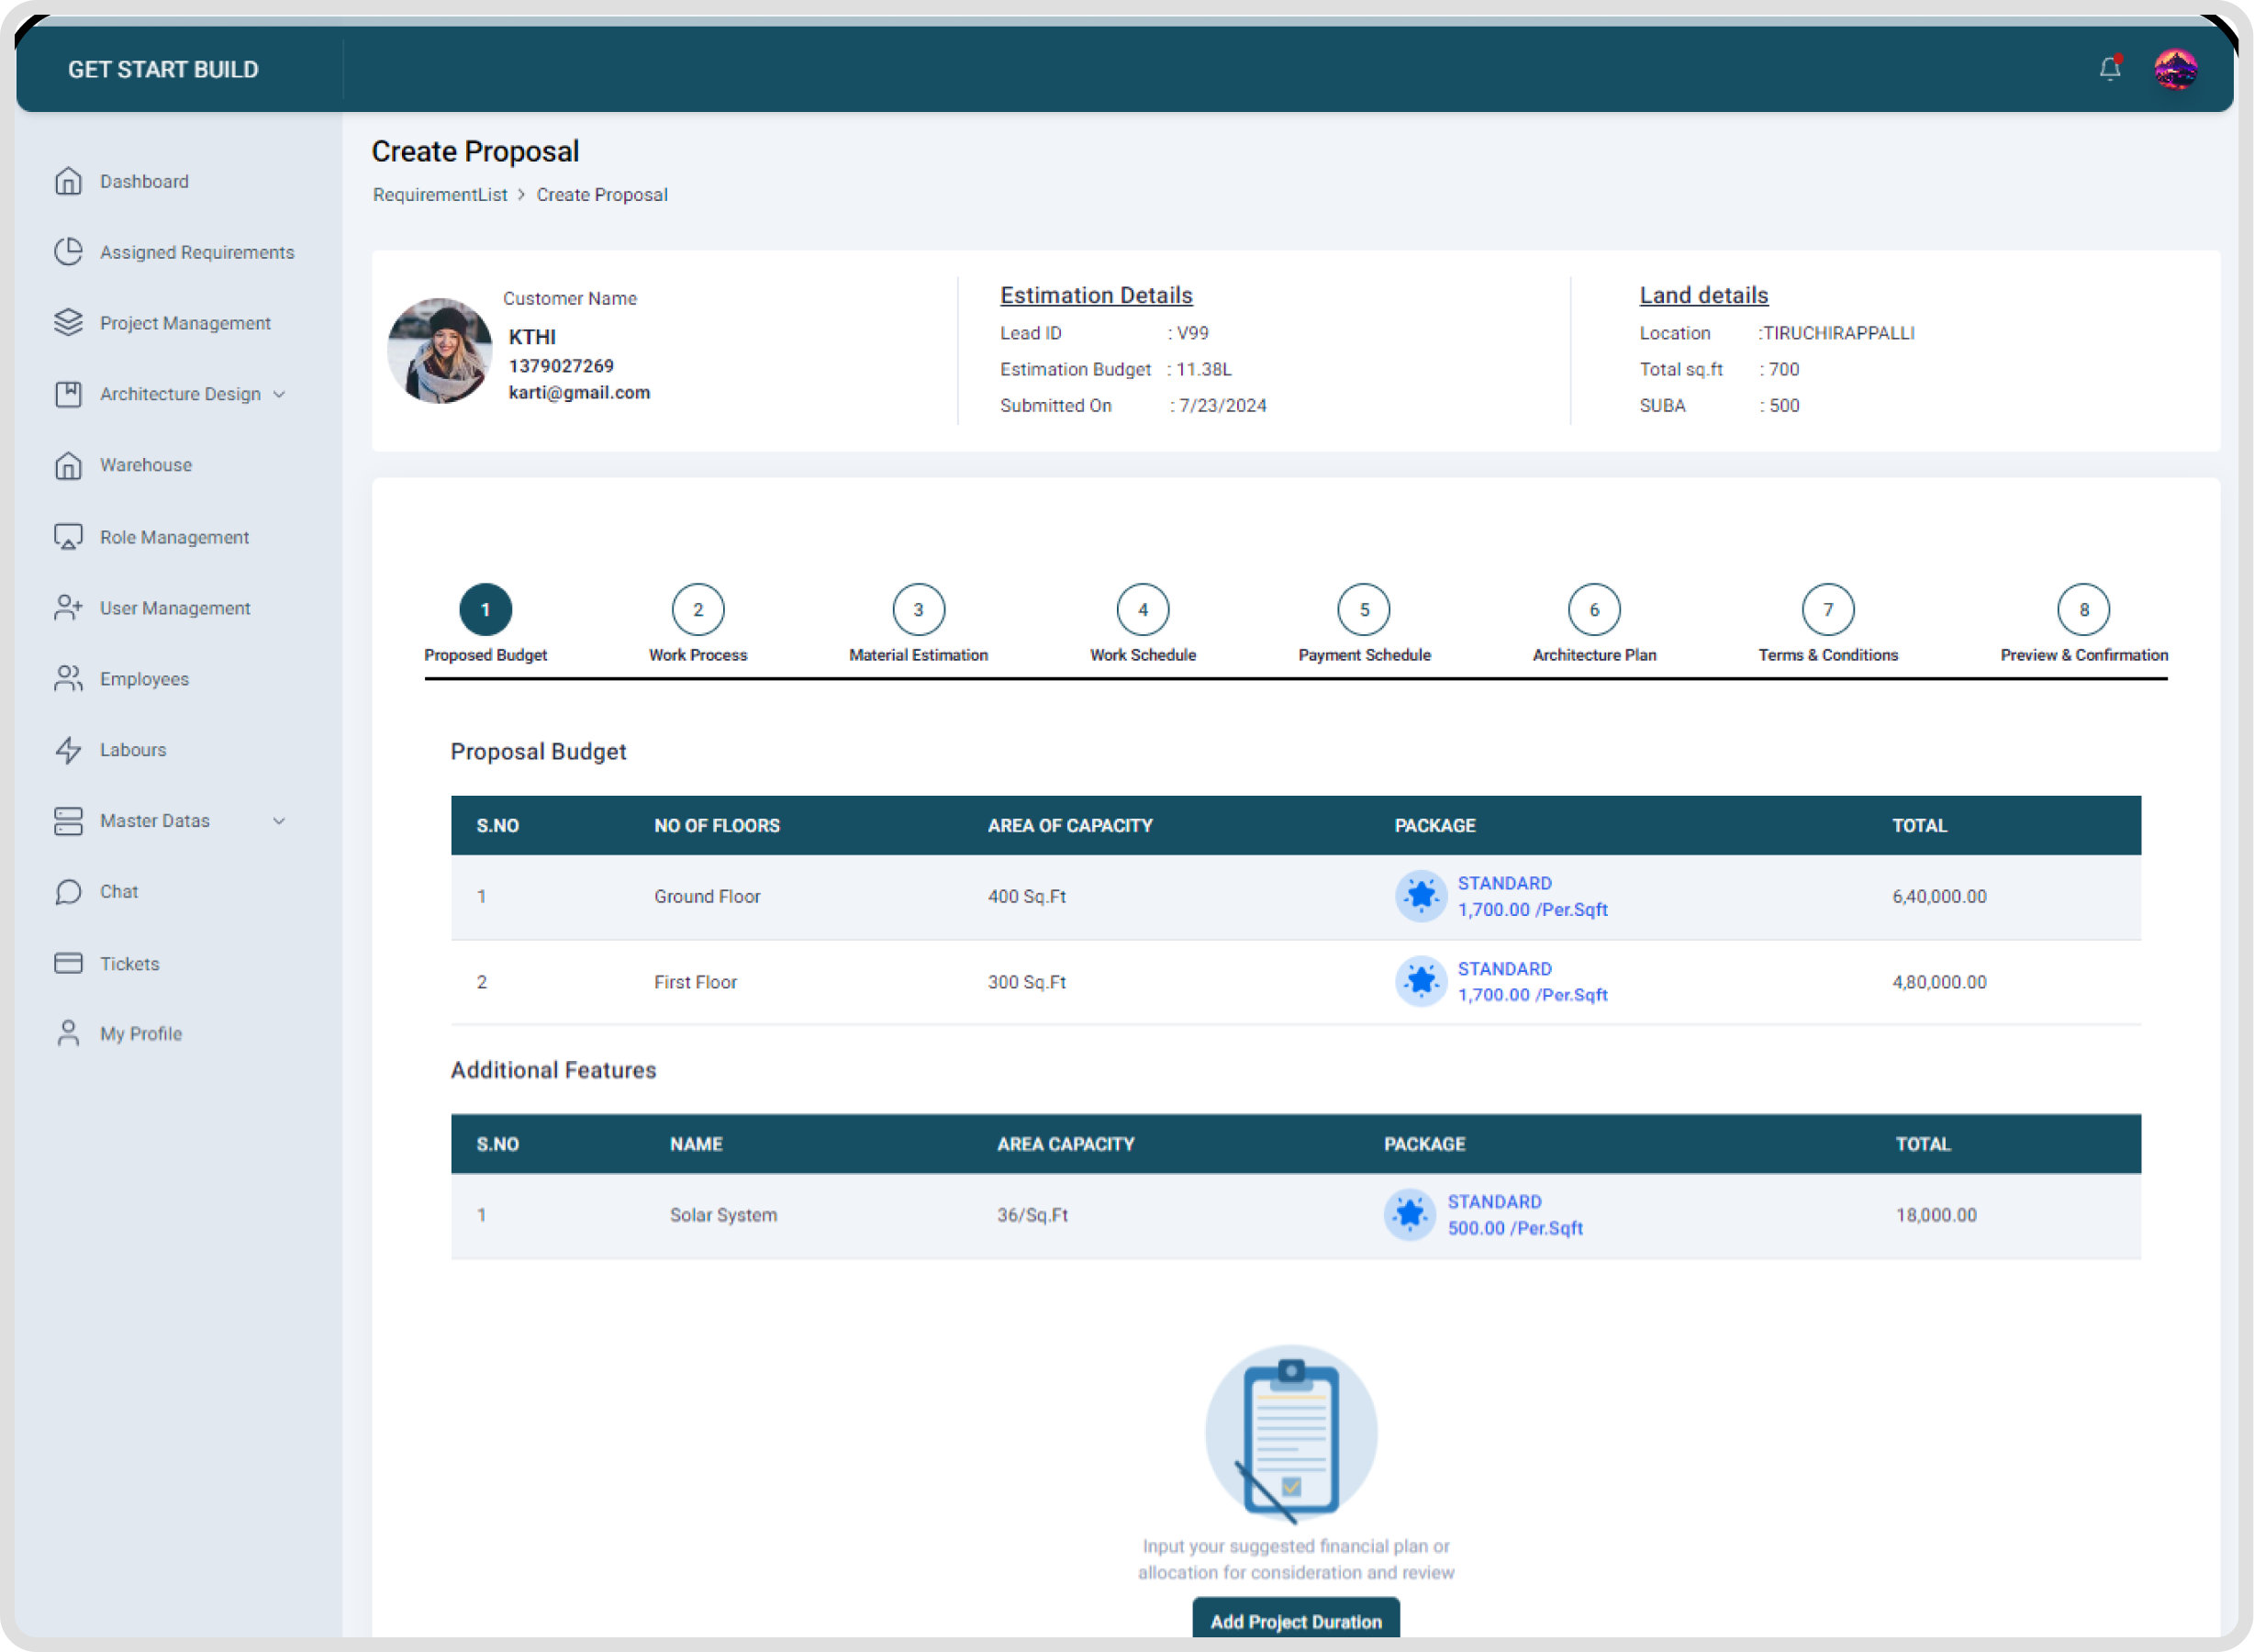Click the customer profile photo
Viewport: 2254px width, 1652px height.
pos(440,351)
